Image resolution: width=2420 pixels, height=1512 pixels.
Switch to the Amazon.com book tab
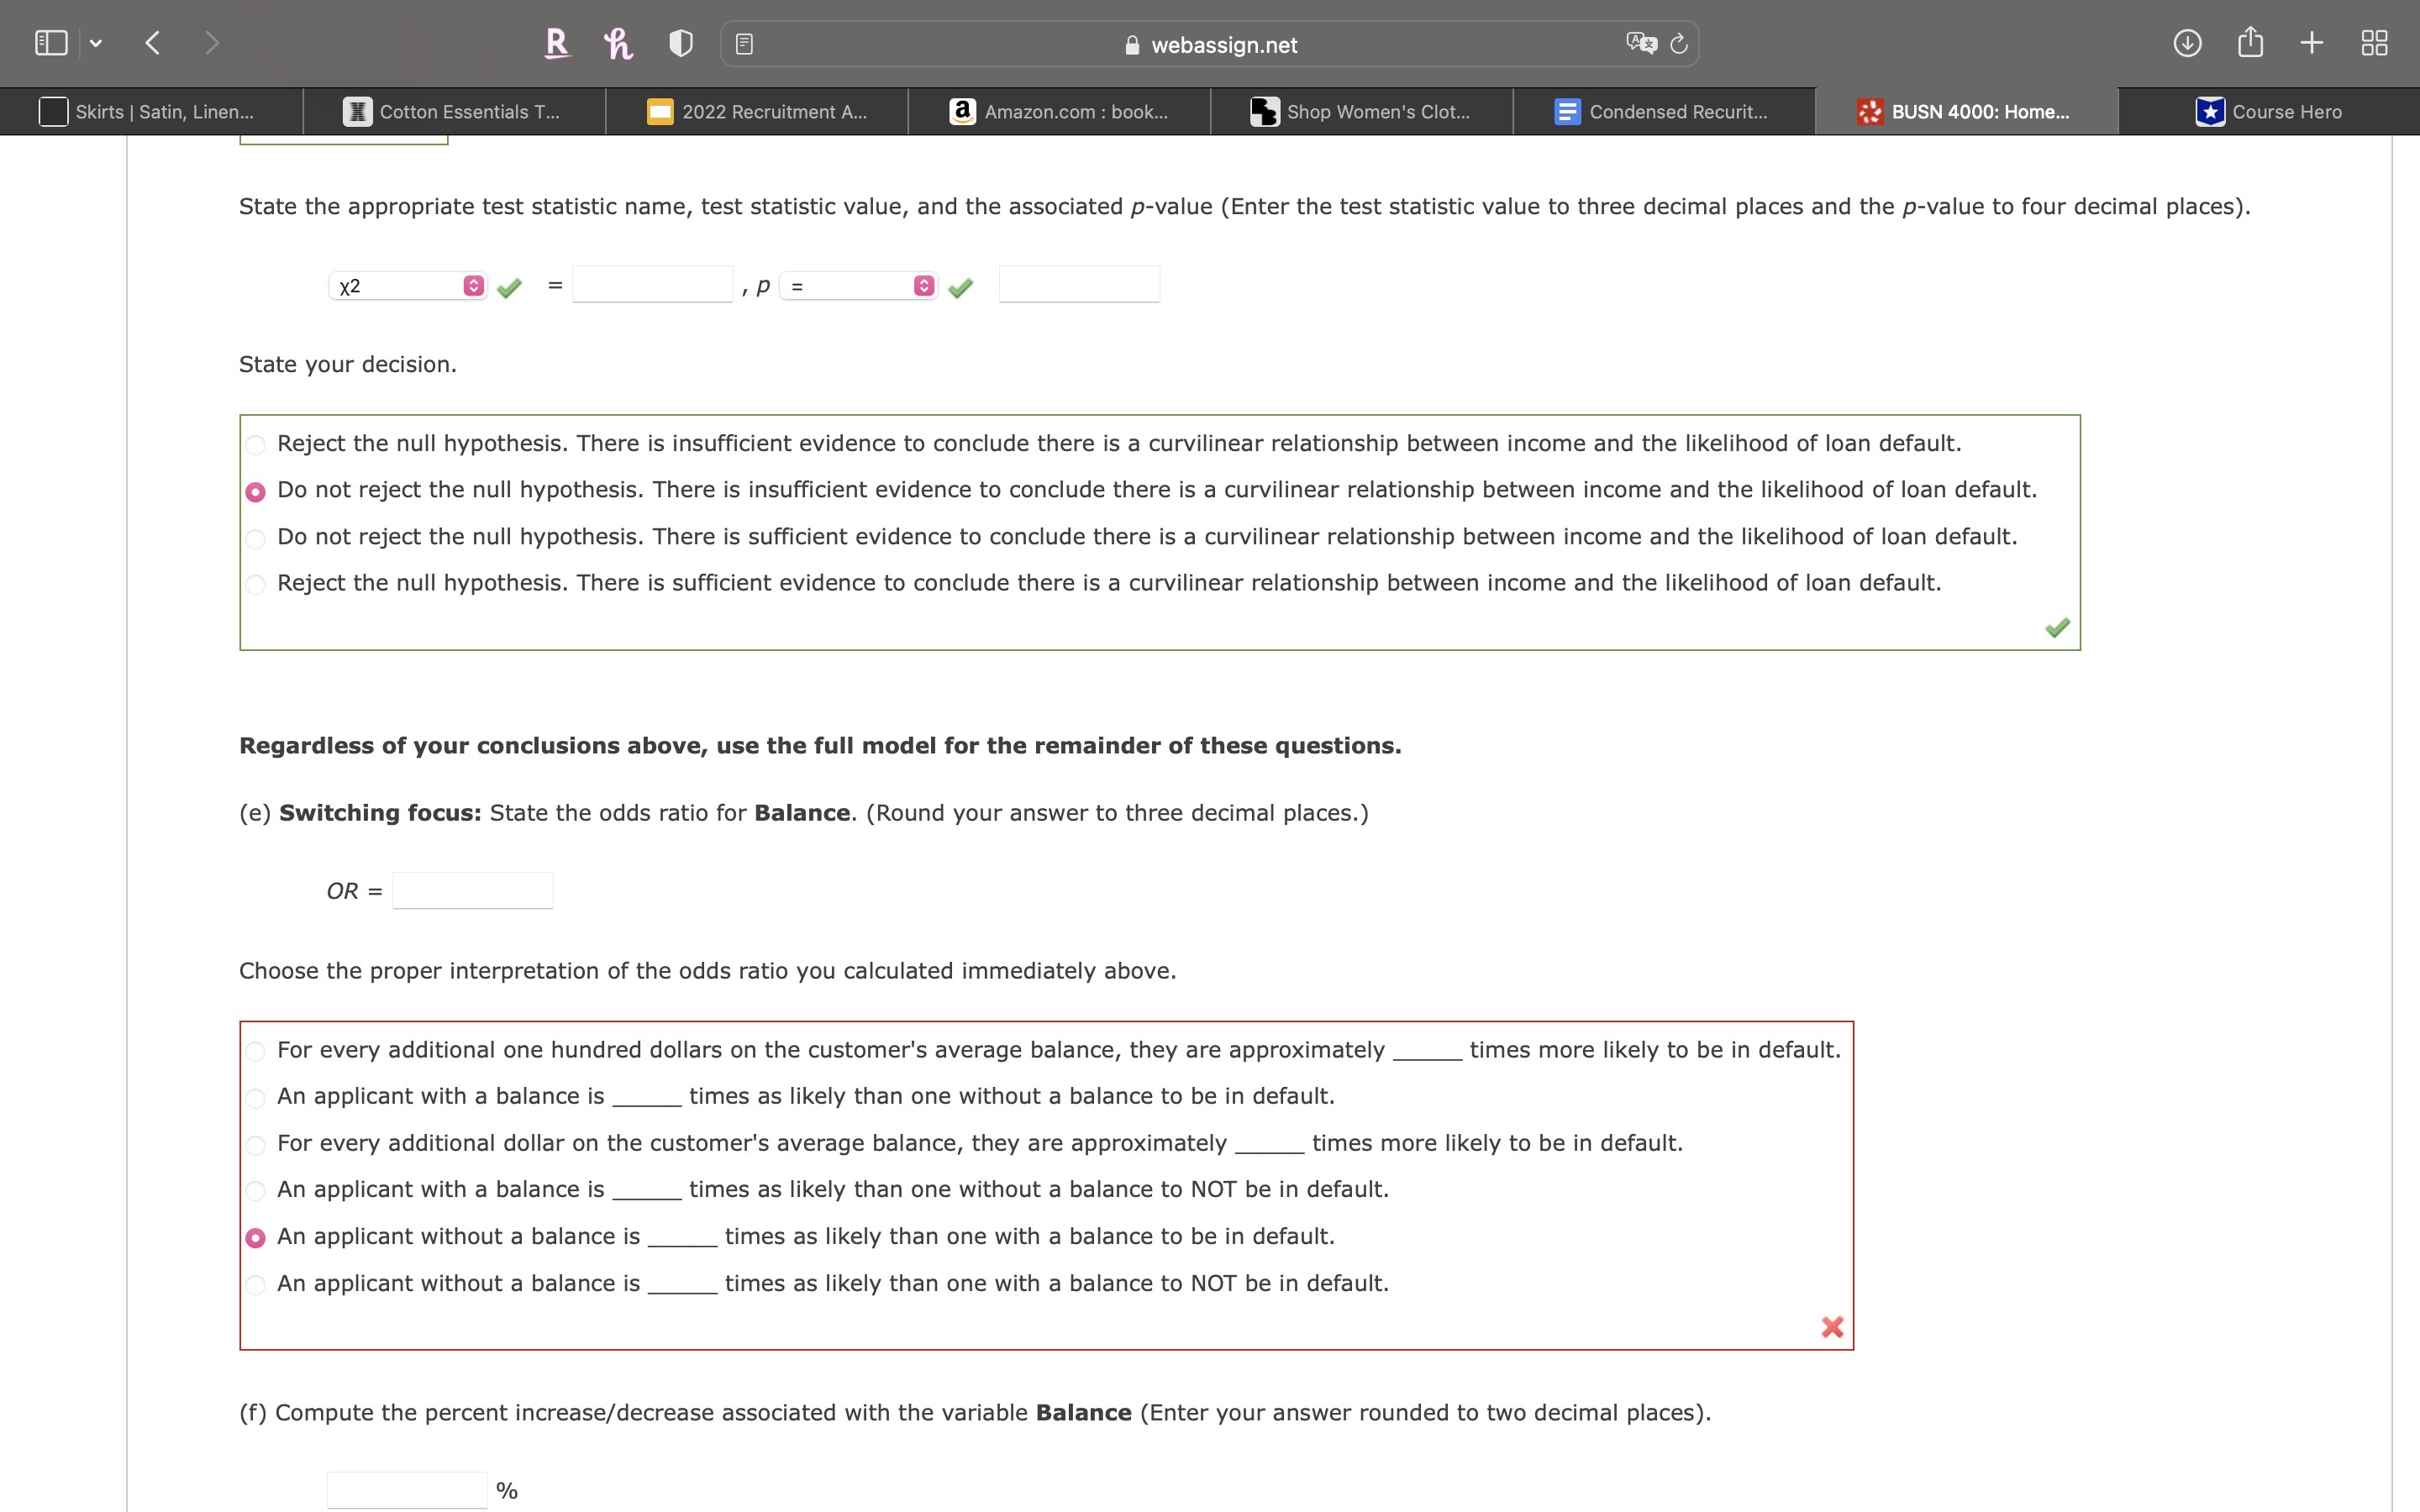point(1060,111)
